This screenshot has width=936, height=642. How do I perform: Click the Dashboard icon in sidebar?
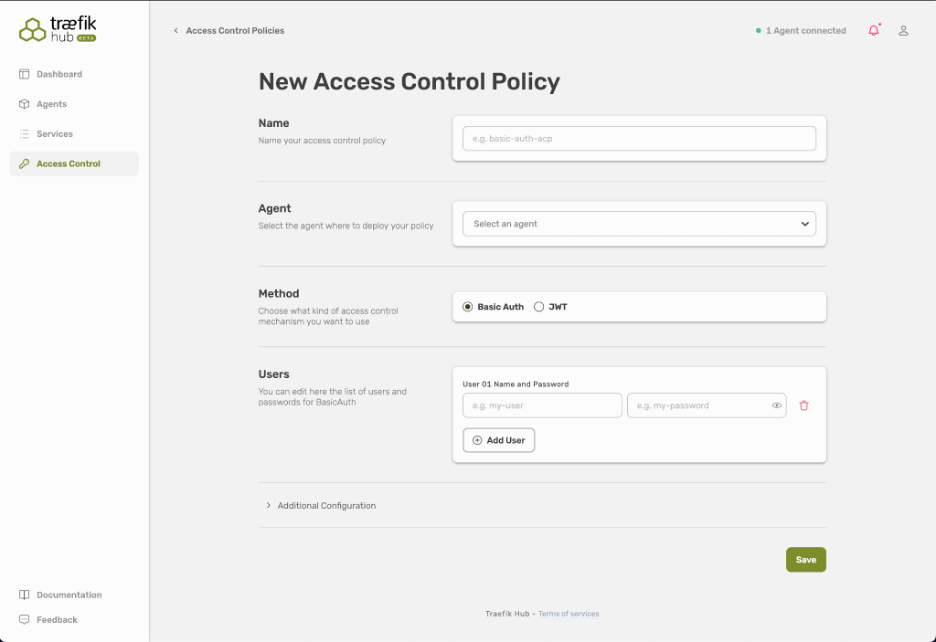25,74
